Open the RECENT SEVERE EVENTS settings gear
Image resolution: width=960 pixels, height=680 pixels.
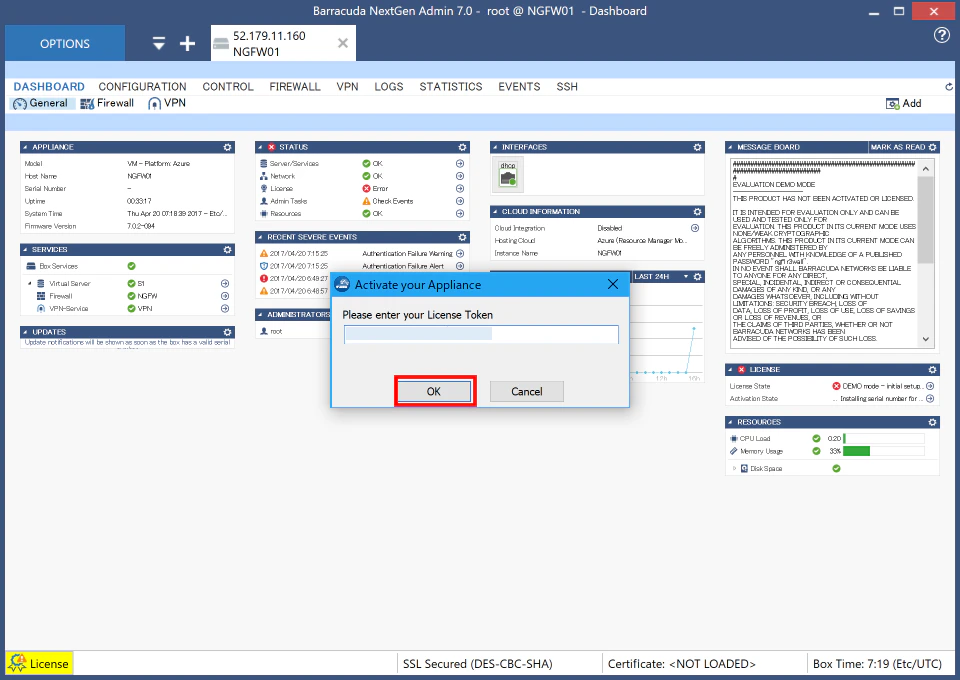(462, 237)
